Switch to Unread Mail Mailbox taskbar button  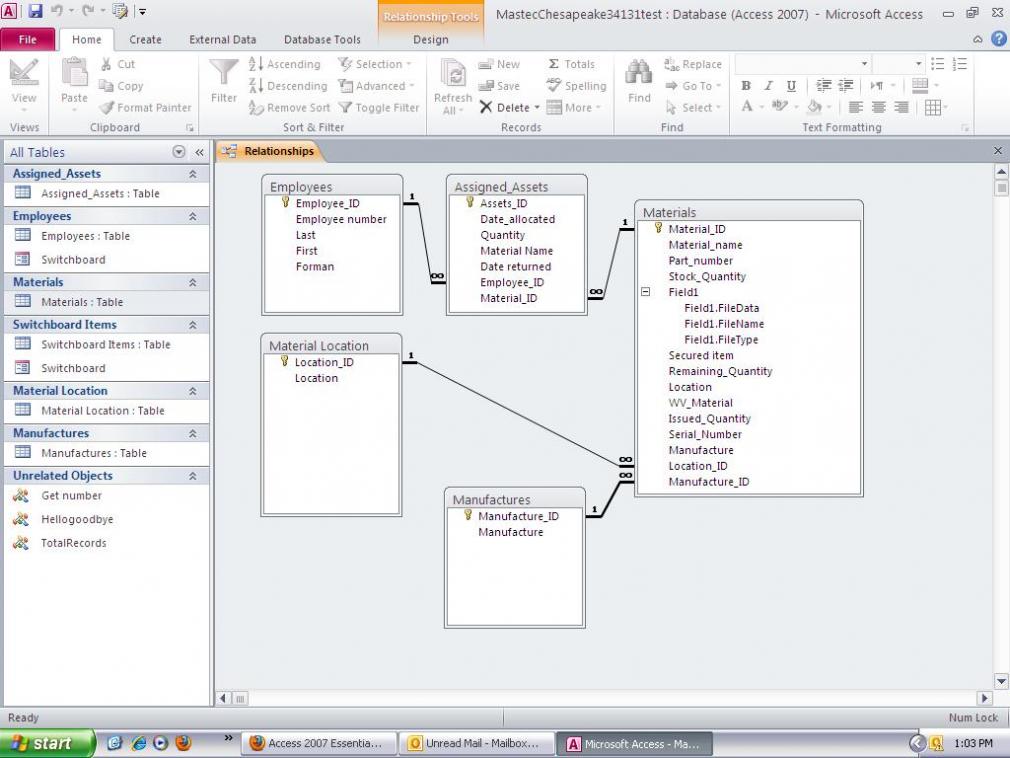[475, 743]
